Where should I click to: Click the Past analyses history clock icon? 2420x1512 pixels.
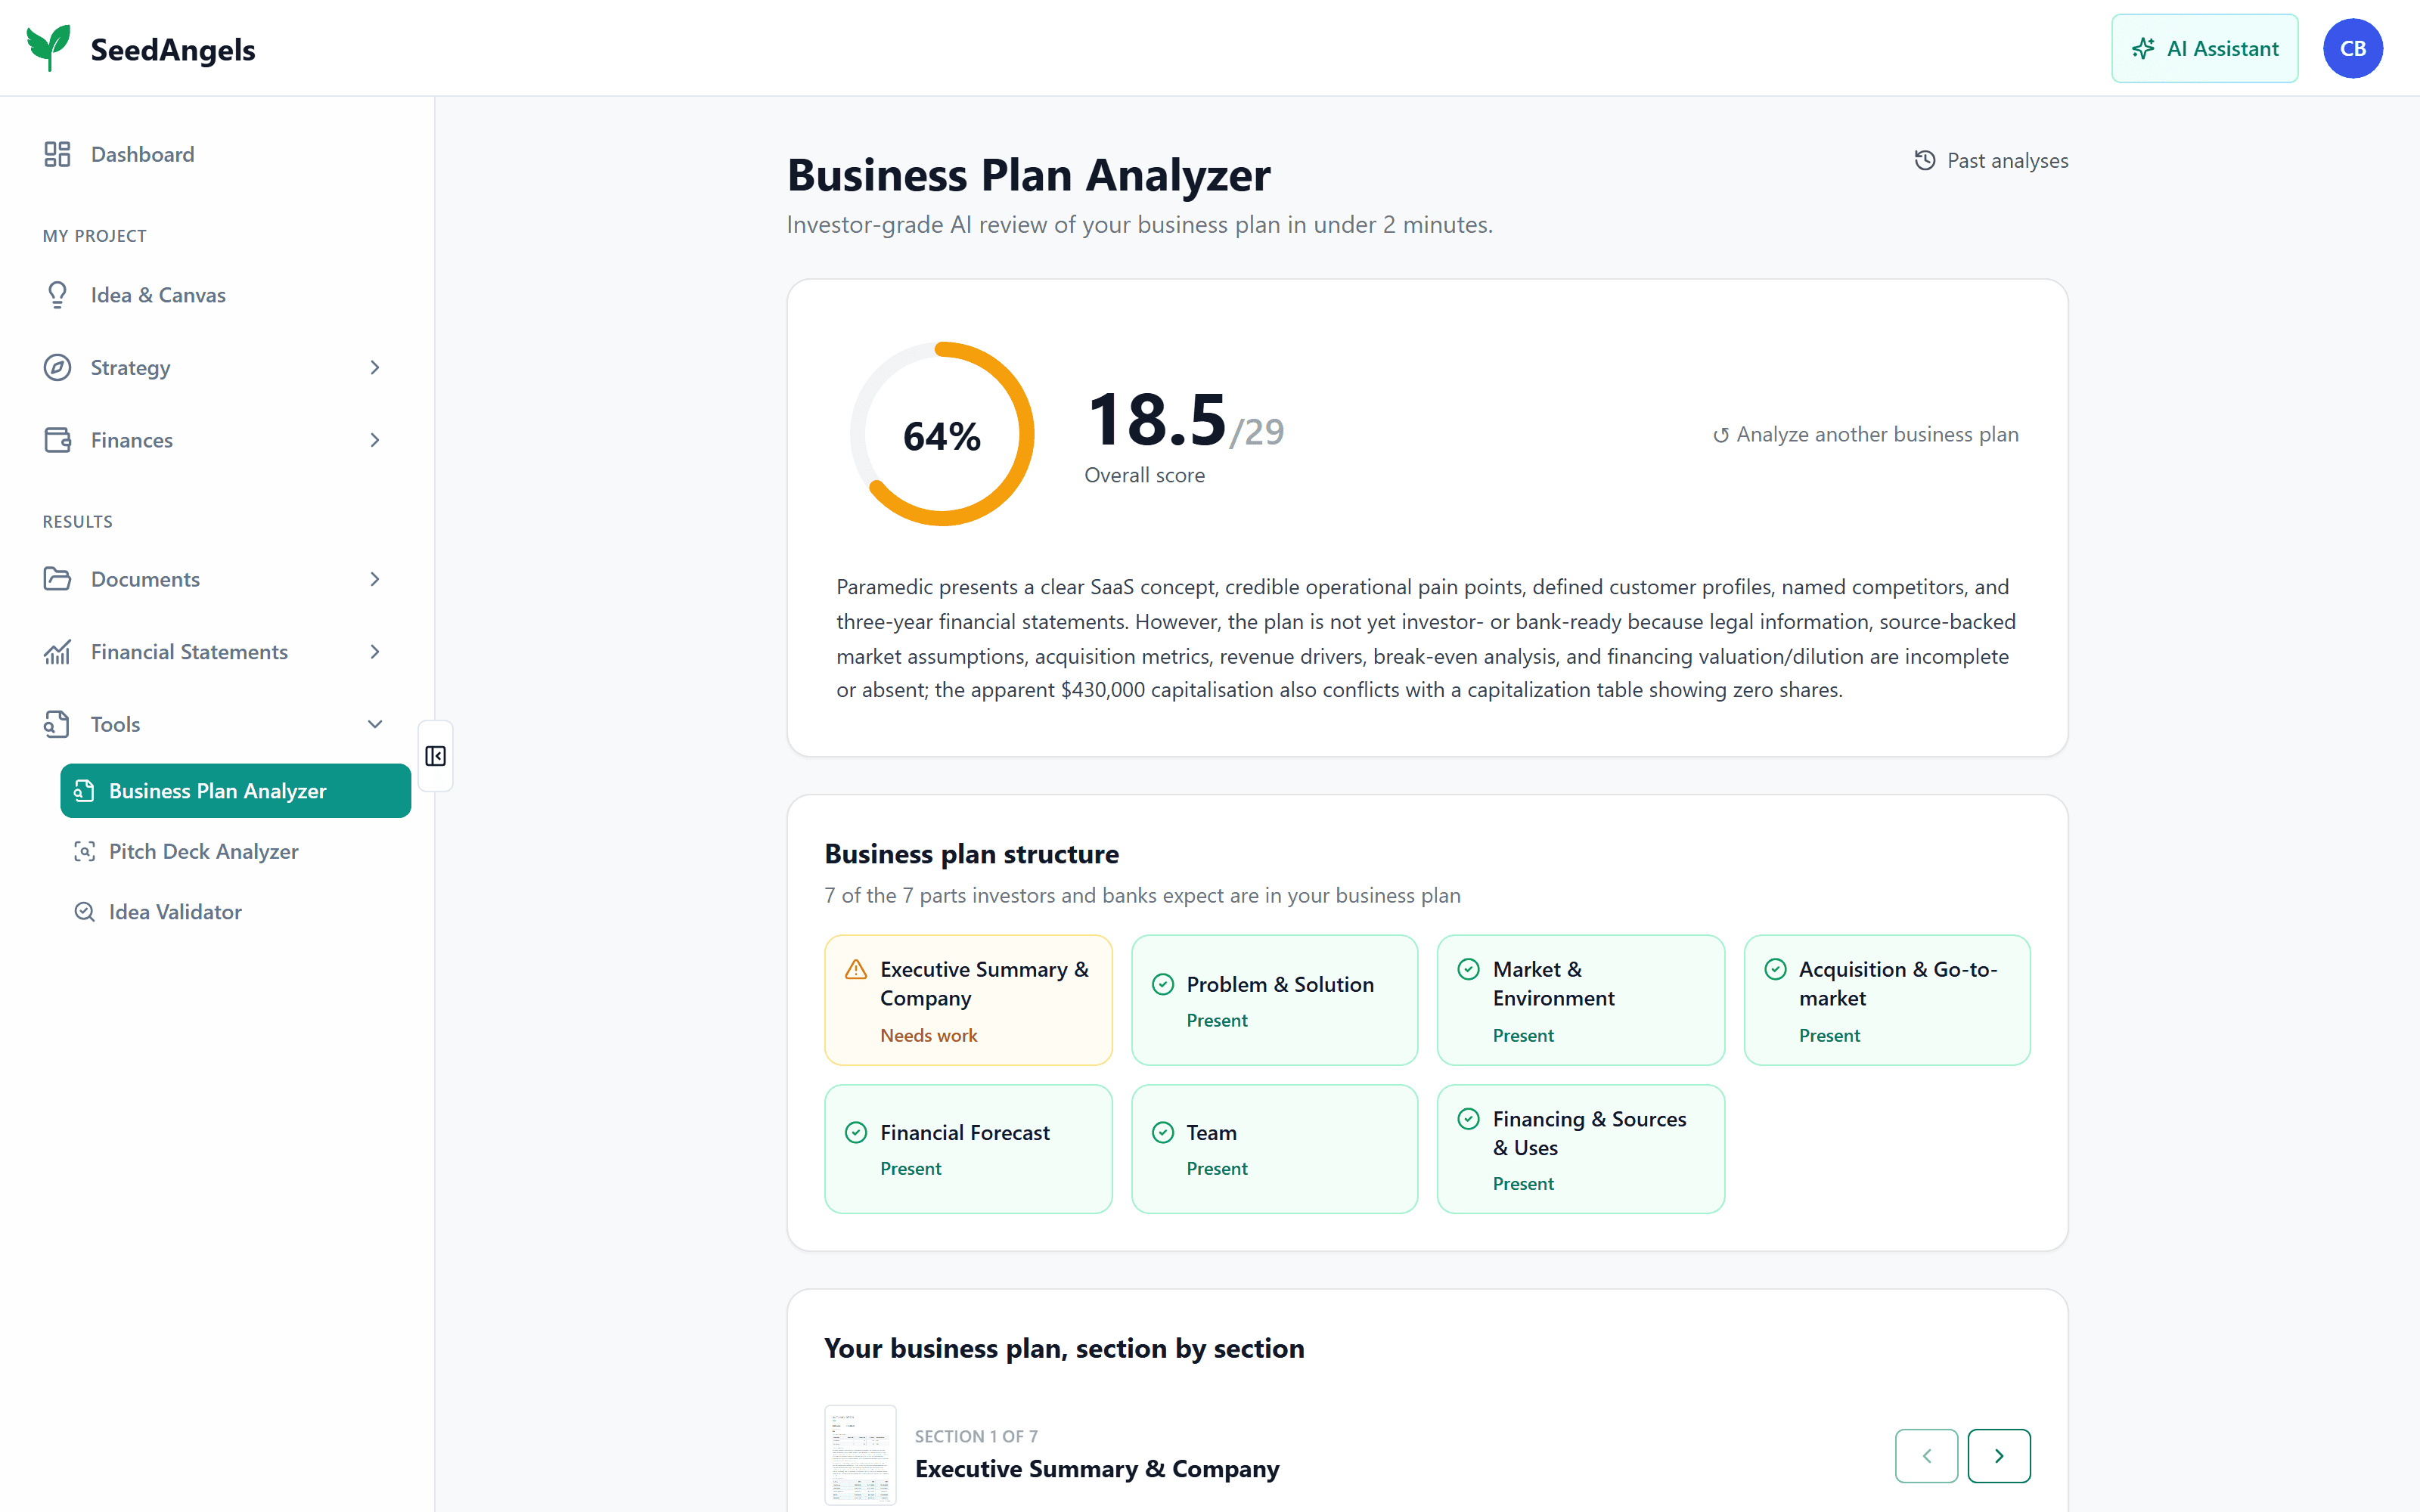pyautogui.click(x=1925, y=160)
